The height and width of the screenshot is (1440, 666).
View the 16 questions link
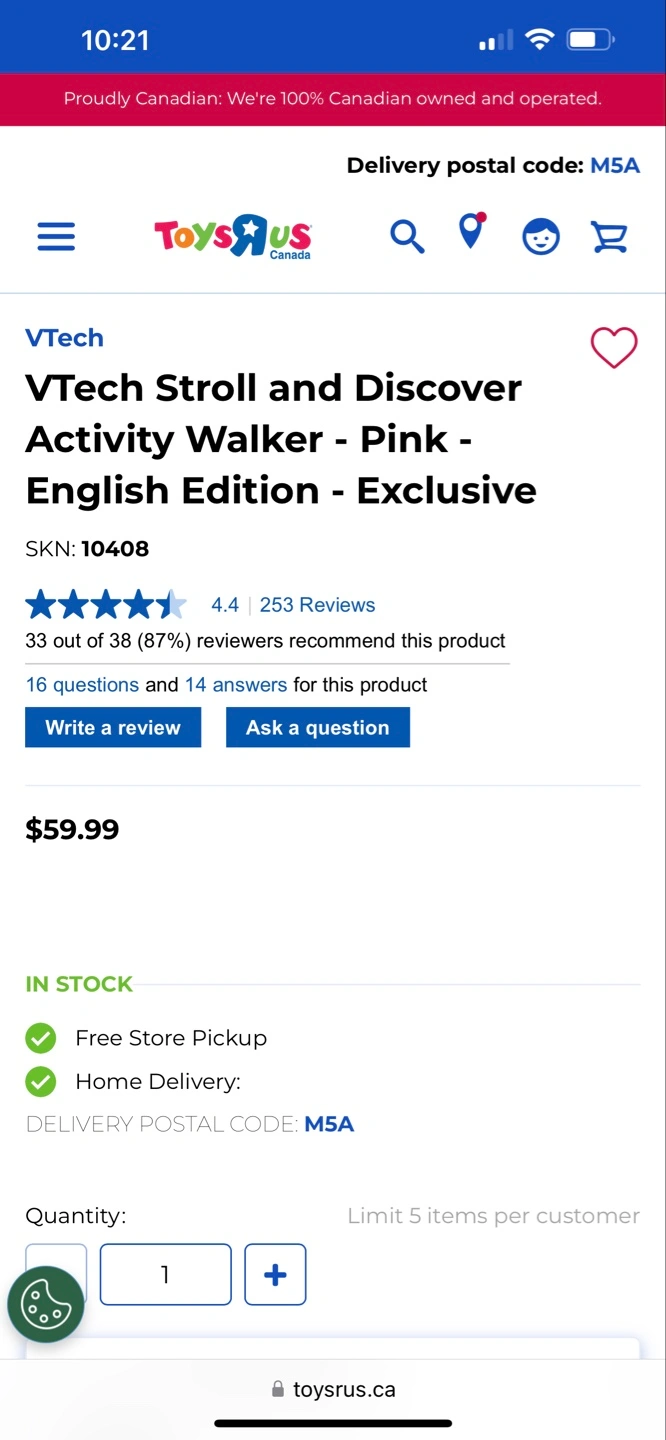(x=82, y=685)
